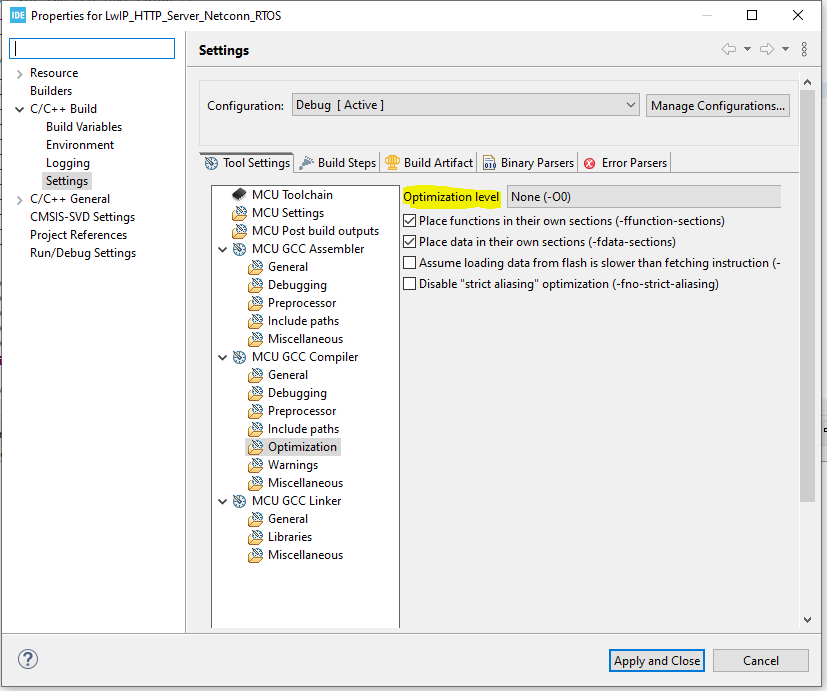This screenshot has width=827, height=691.
Task: Click the scrollbar up arrow
Action: pyautogui.click(x=807, y=82)
